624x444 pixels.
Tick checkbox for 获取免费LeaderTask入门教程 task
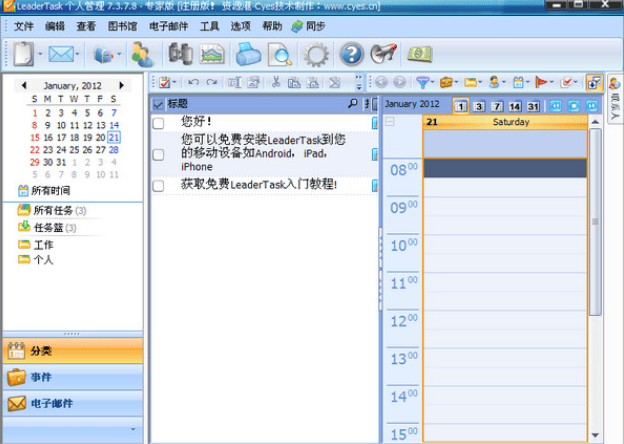pyautogui.click(x=158, y=185)
